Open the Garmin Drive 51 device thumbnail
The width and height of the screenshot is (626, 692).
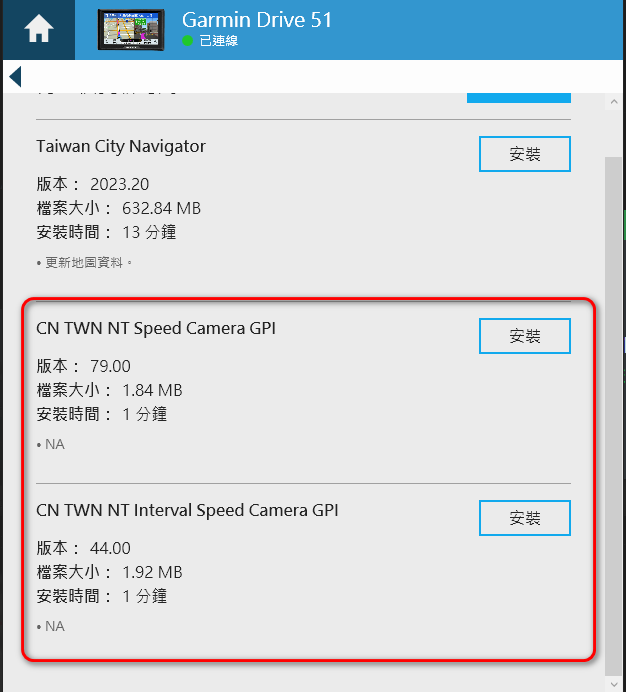click(x=131, y=30)
